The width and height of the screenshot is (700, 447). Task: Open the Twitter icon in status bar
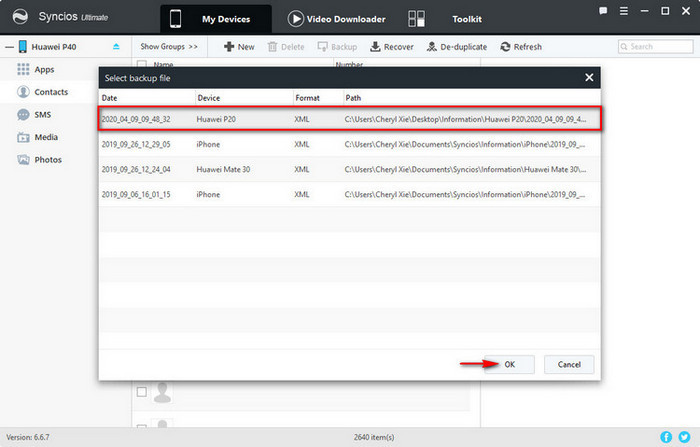point(684,437)
